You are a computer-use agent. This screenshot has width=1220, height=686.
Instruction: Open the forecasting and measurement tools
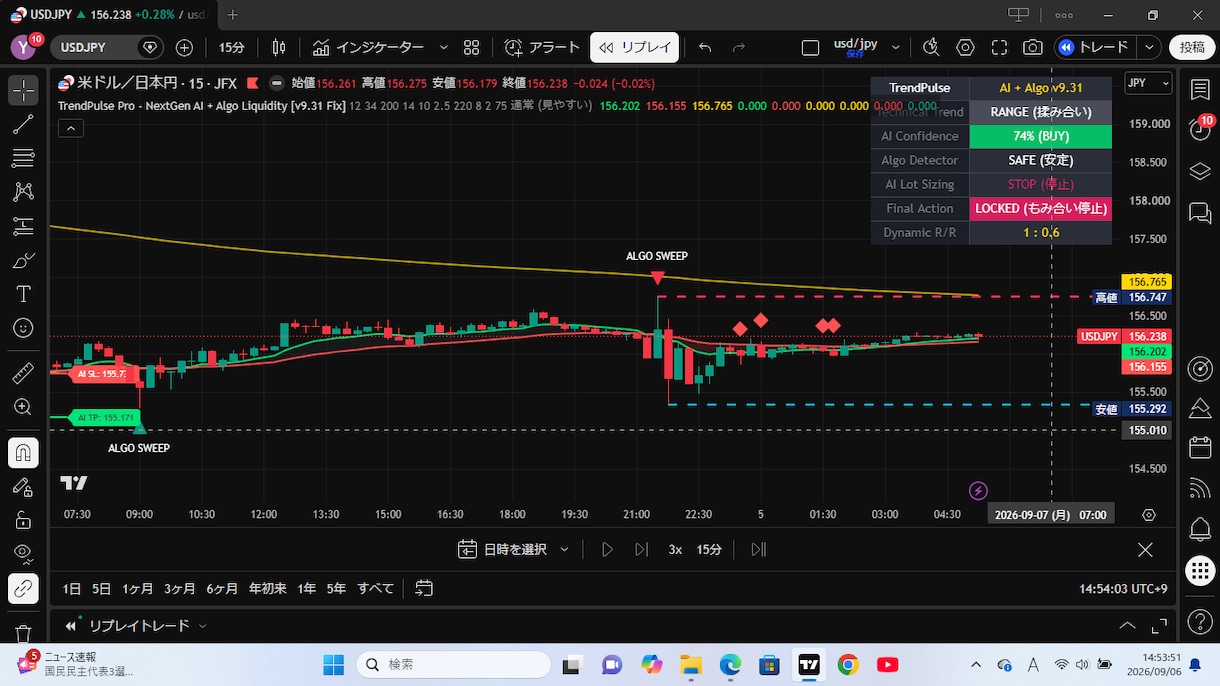(23, 226)
